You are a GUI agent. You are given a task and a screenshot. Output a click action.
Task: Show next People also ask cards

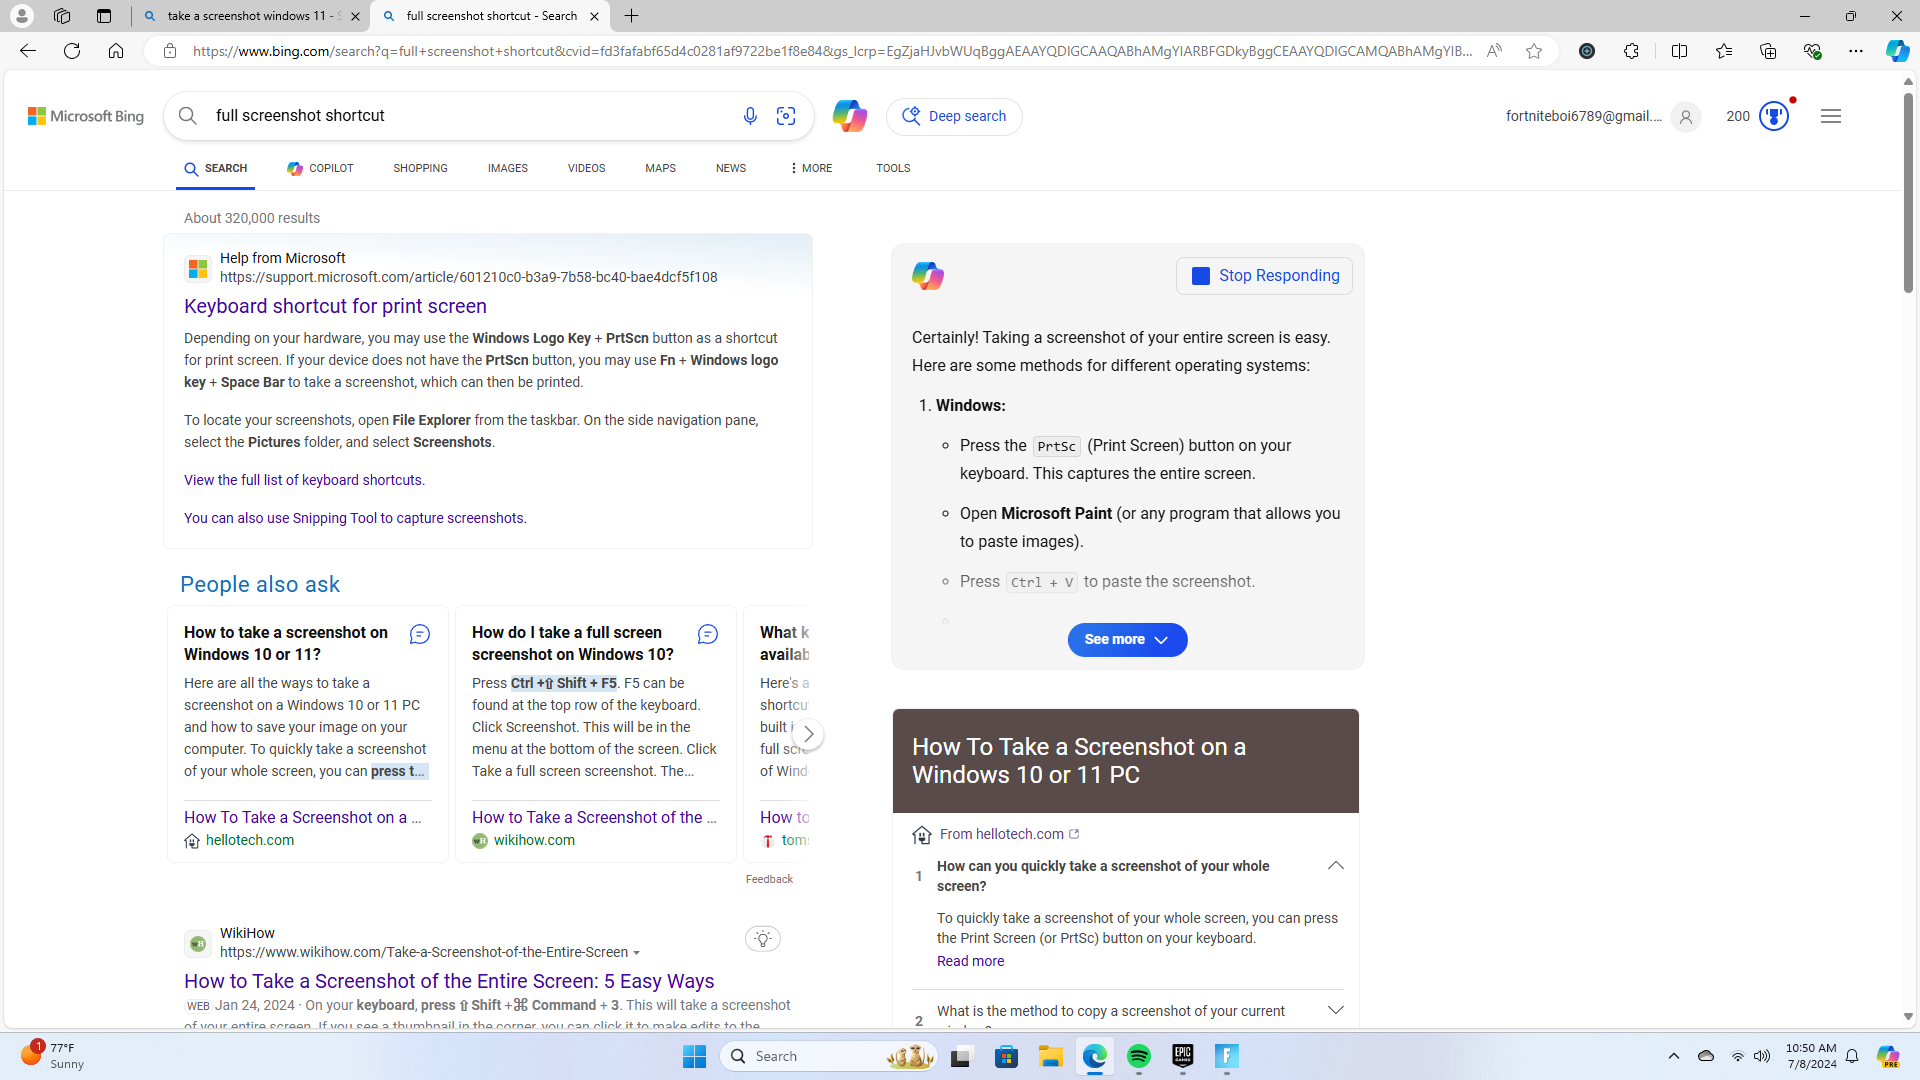click(809, 734)
